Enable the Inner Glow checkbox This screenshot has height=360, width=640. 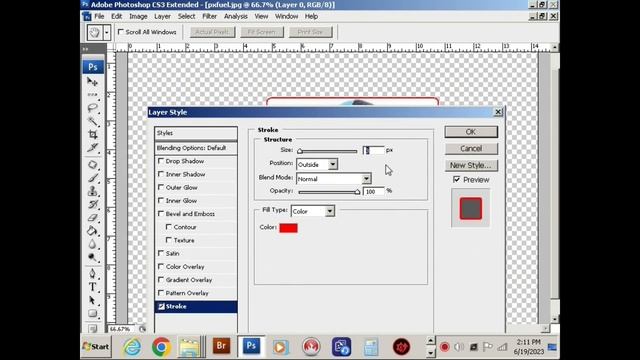pos(161,200)
